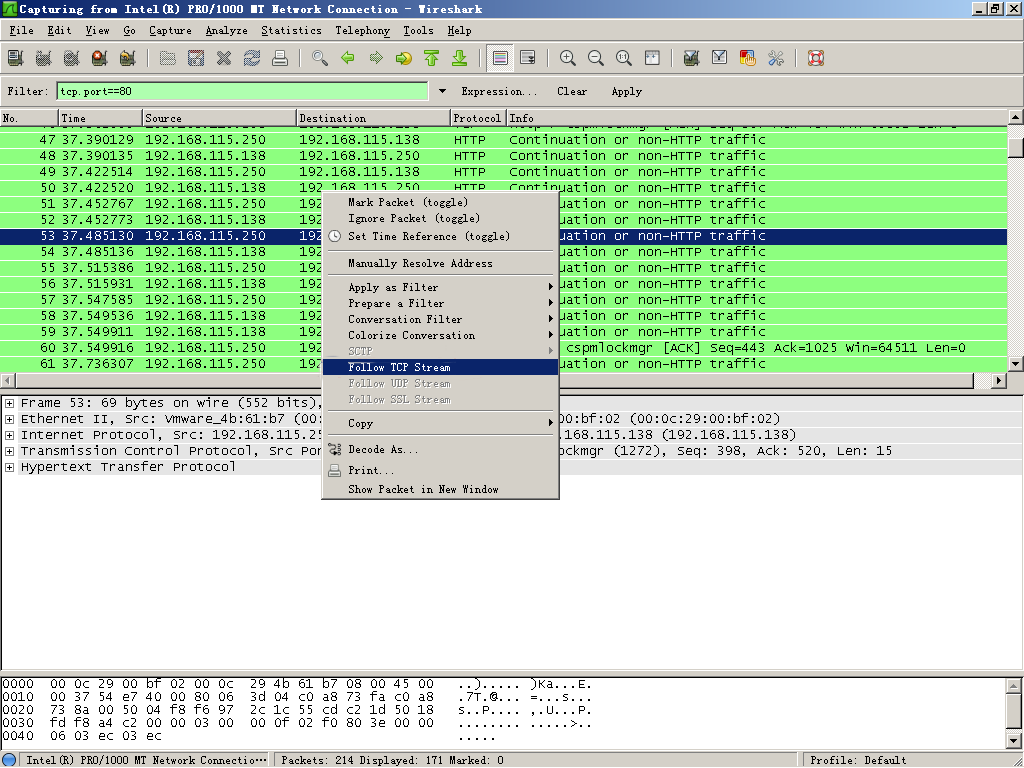This screenshot has height=768, width=1024.
Task: Click the hex pane scrollbar down arrow
Action: [x=1014, y=741]
